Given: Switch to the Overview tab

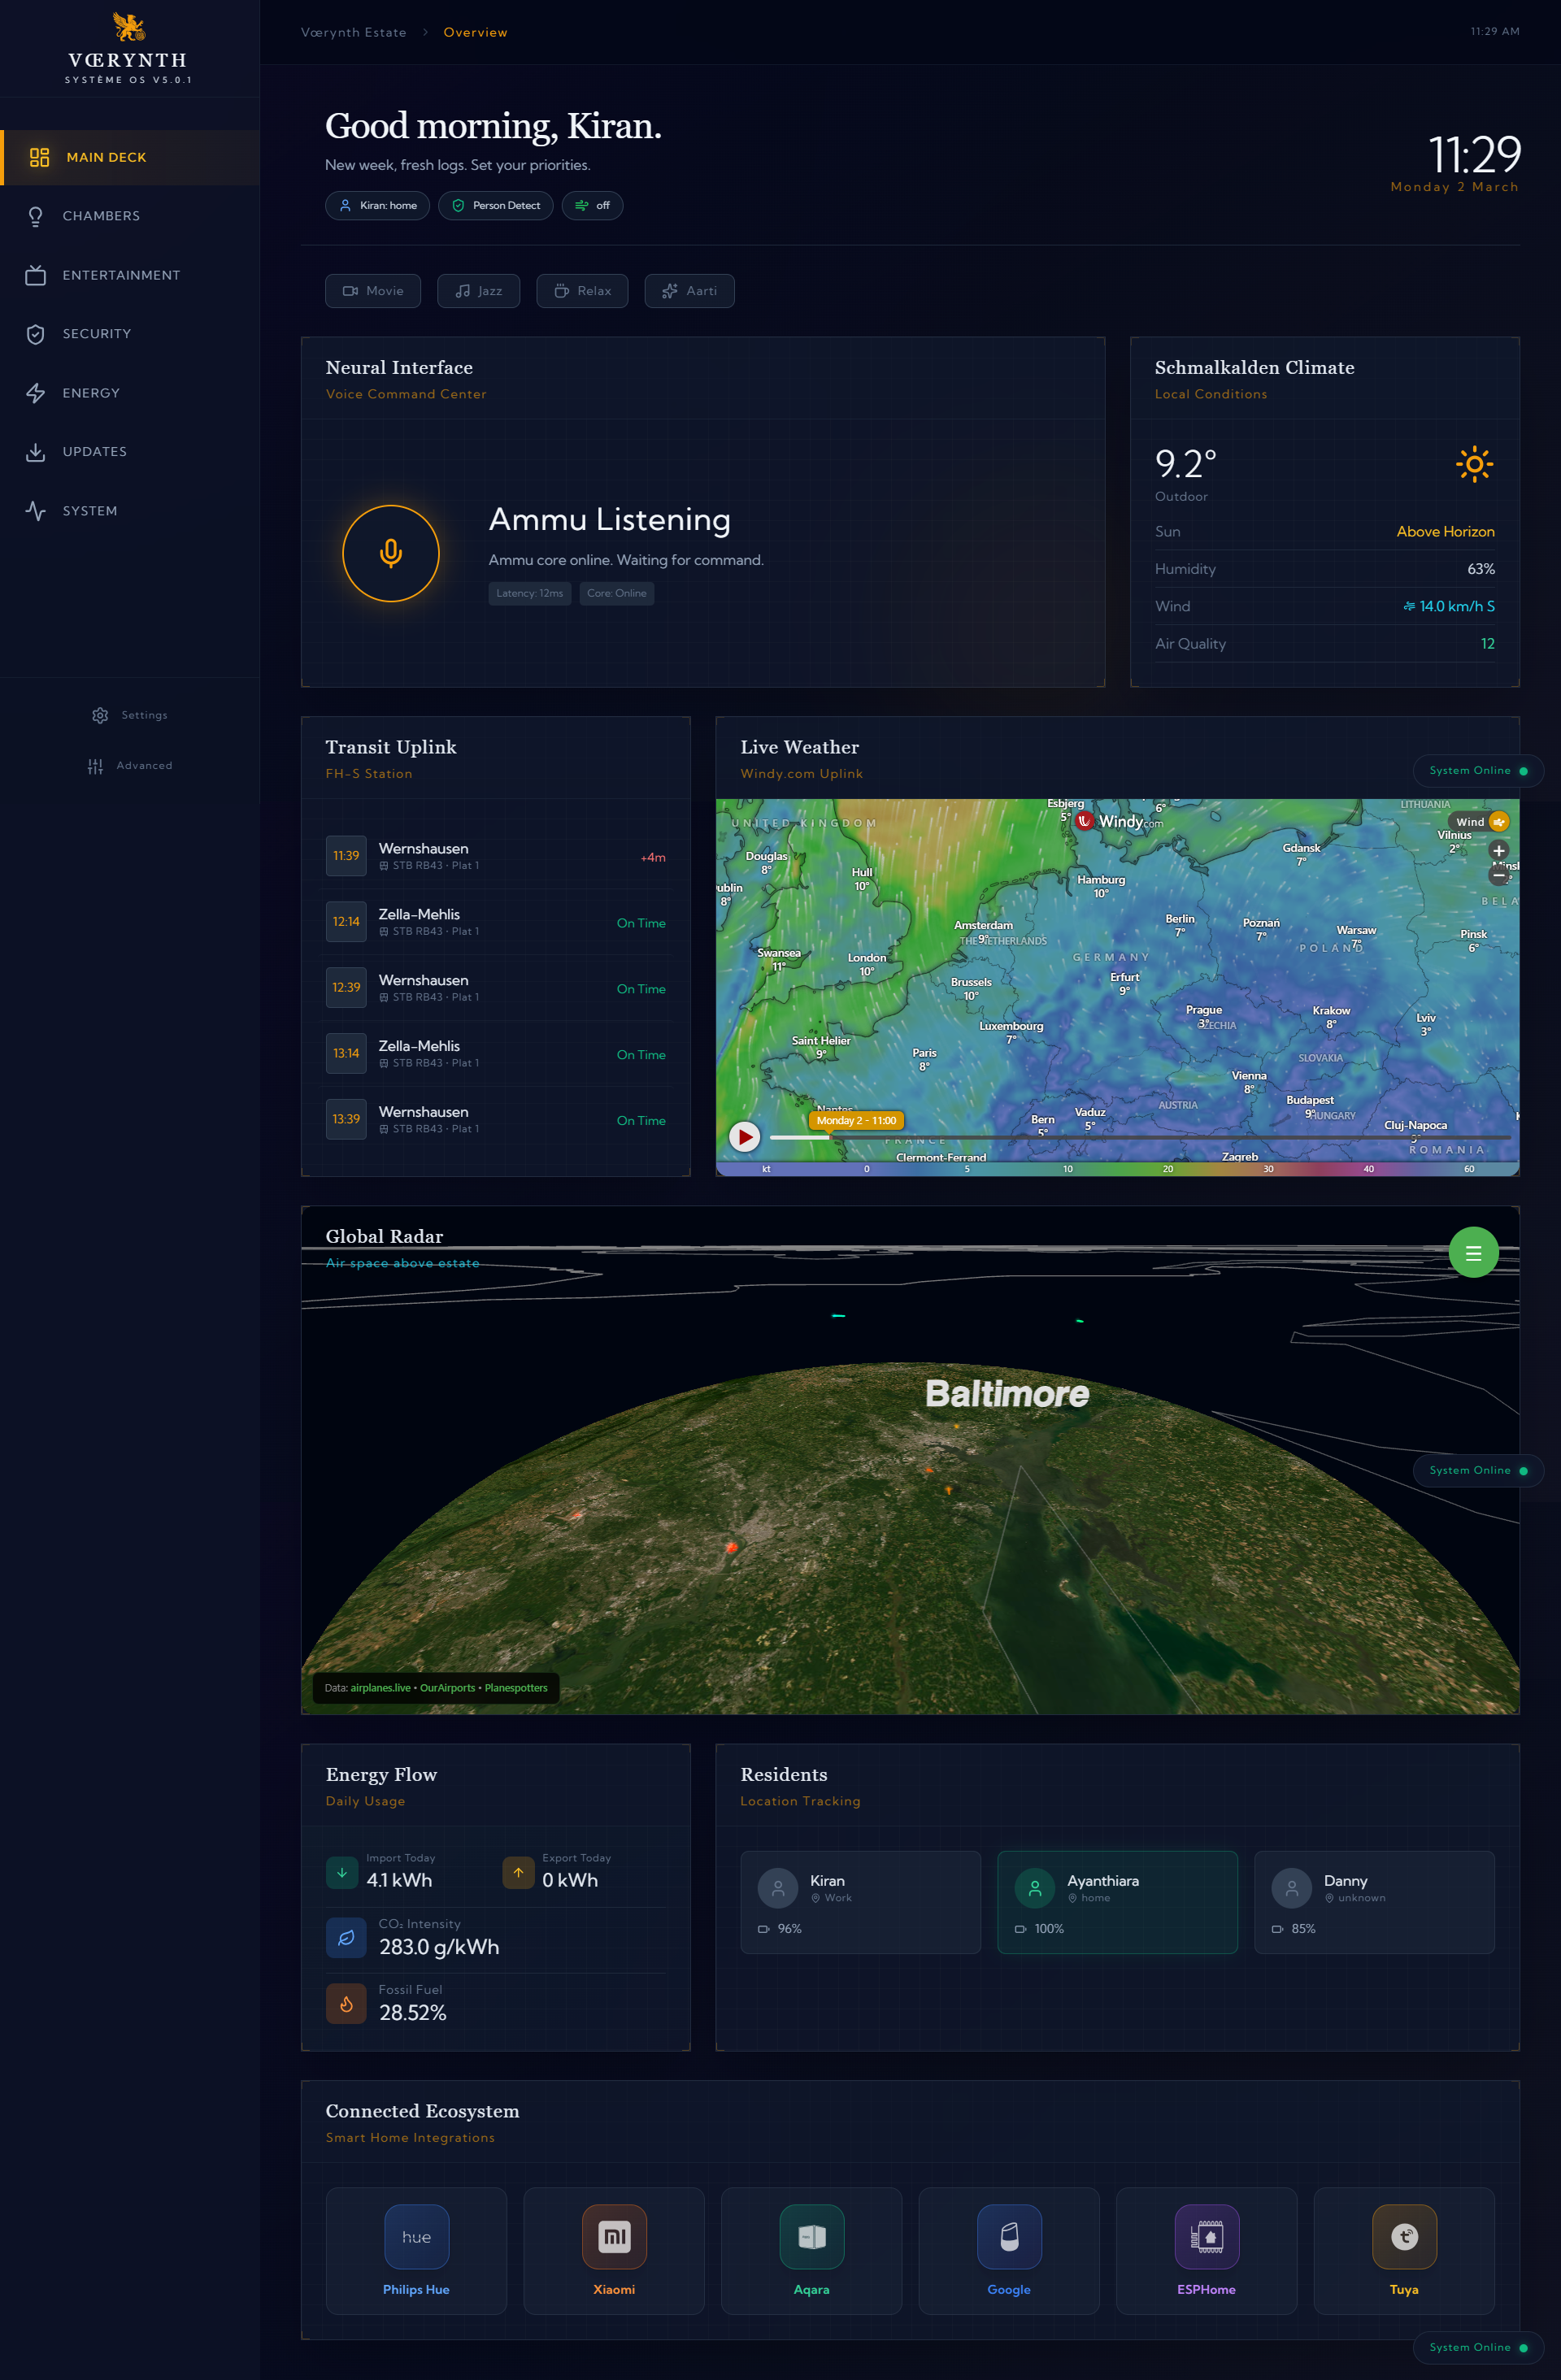Looking at the screenshot, I should coord(475,32).
